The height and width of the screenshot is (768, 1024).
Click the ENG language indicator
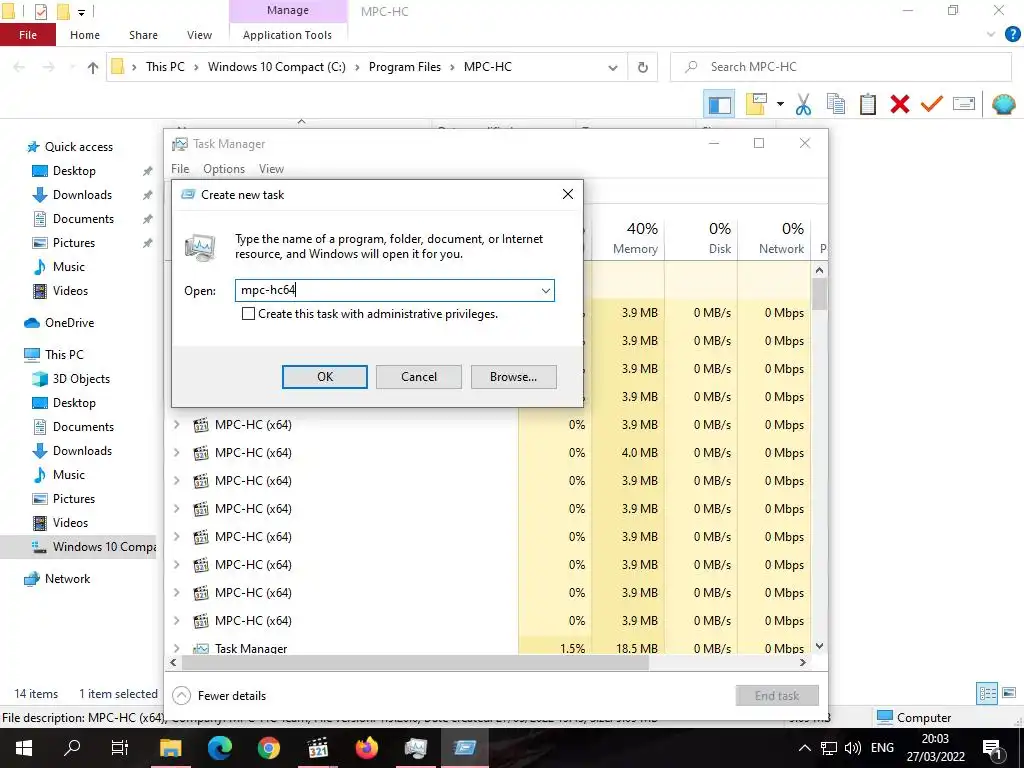coord(882,748)
